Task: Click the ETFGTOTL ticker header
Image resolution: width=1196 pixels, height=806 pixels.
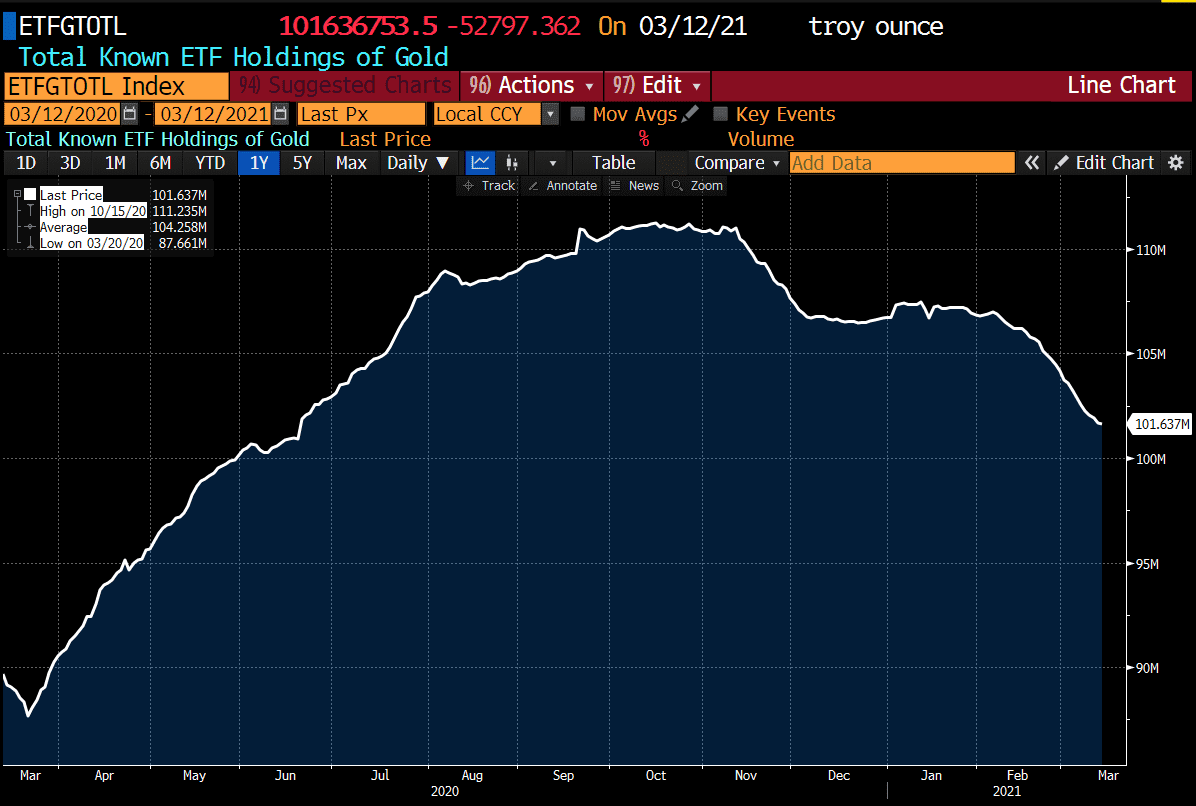Action: tap(72, 27)
